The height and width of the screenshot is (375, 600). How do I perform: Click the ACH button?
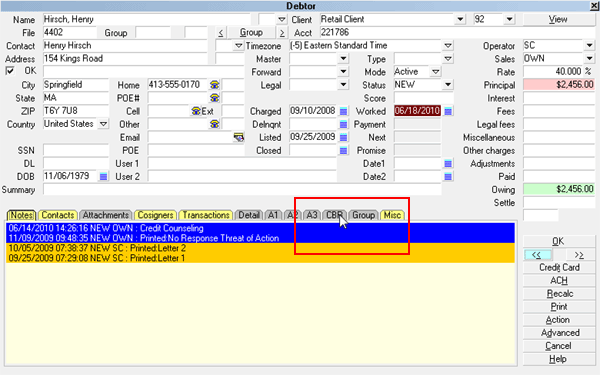pos(558,280)
